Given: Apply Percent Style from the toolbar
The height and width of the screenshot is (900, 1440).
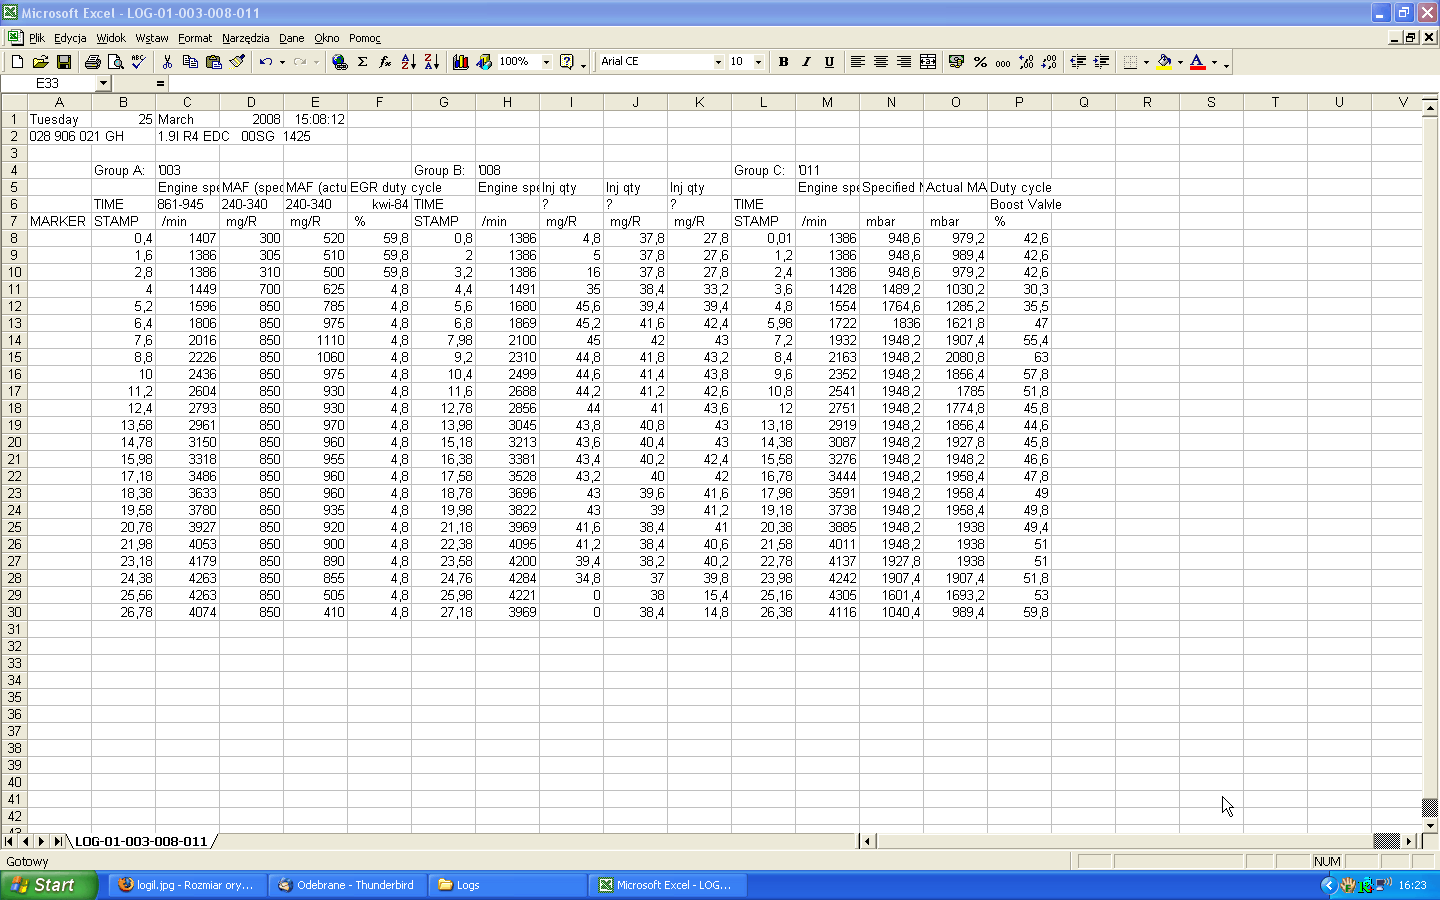Looking at the screenshot, I should click(980, 62).
